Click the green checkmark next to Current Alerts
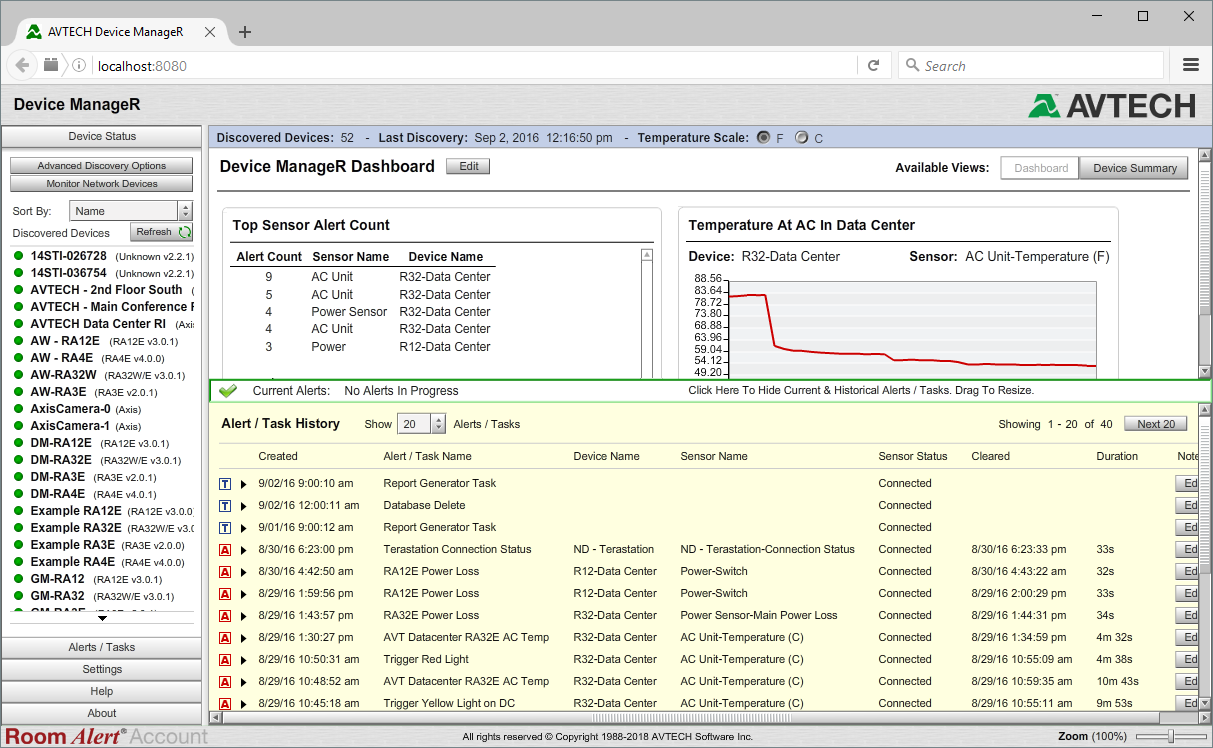This screenshot has height=748, width=1213. 227,390
